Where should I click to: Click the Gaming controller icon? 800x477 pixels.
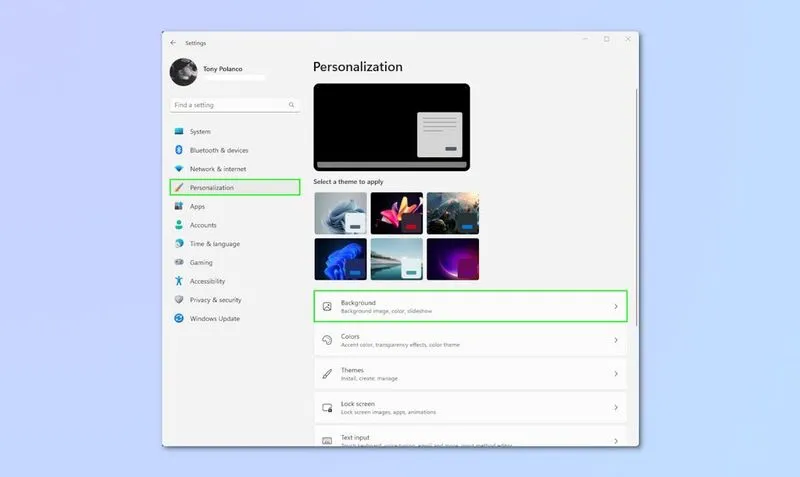pyautogui.click(x=179, y=262)
